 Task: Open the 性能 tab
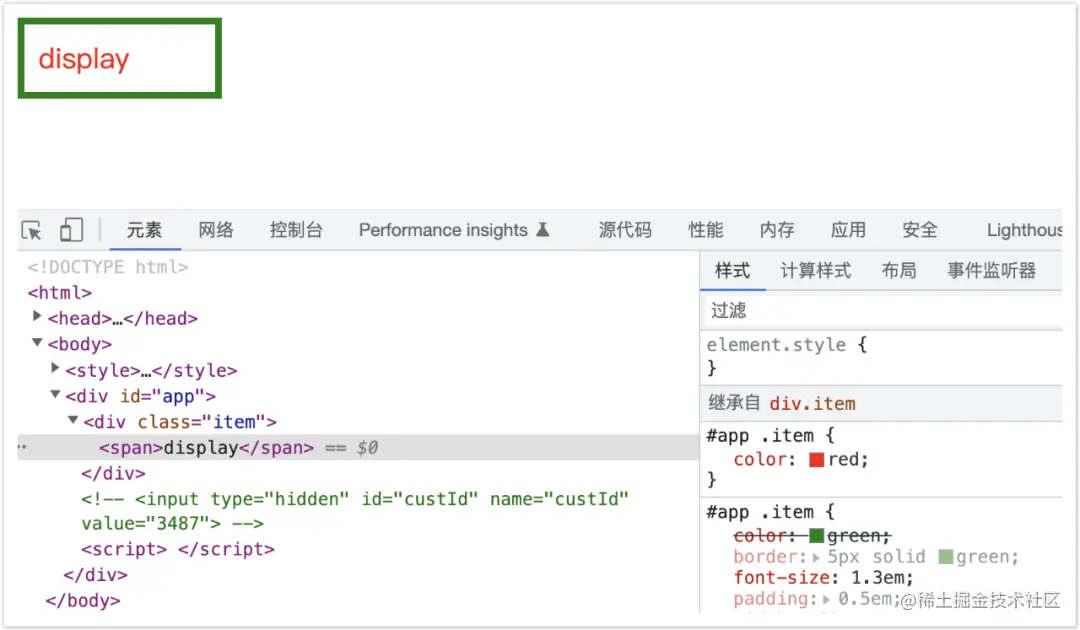point(705,230)
